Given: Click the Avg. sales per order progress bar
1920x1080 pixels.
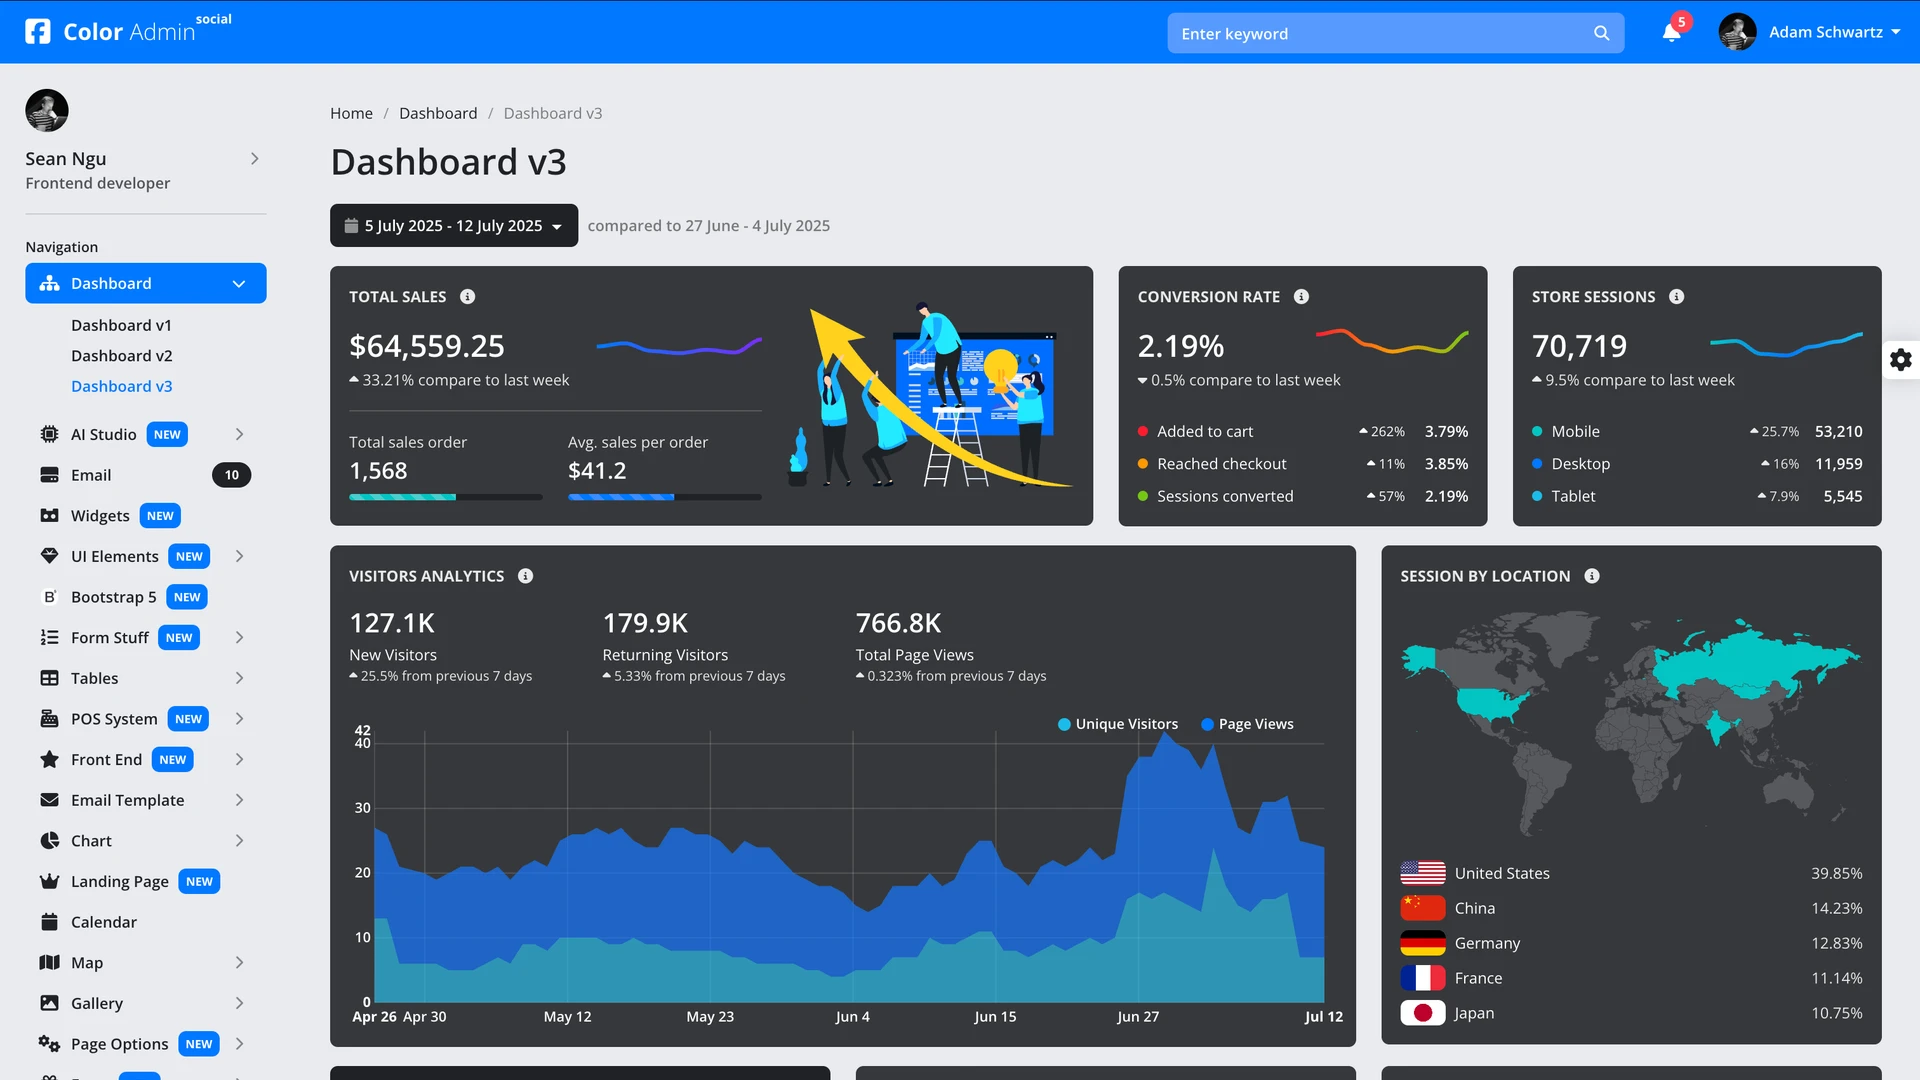Looking at the screenshot, I should pyautogui.click(x=664, y=497).
